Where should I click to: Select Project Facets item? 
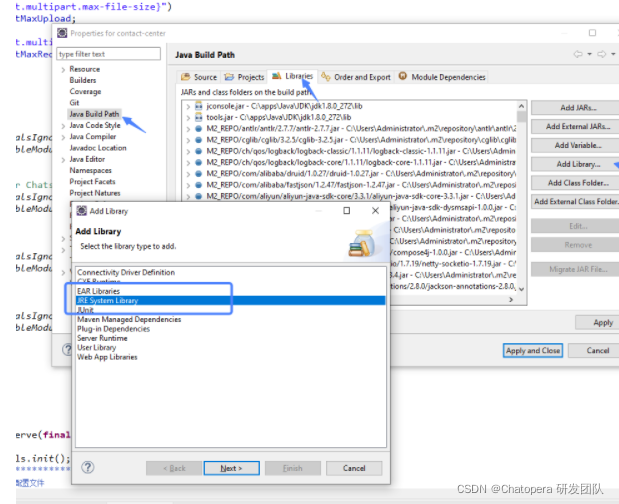[92, 182]
